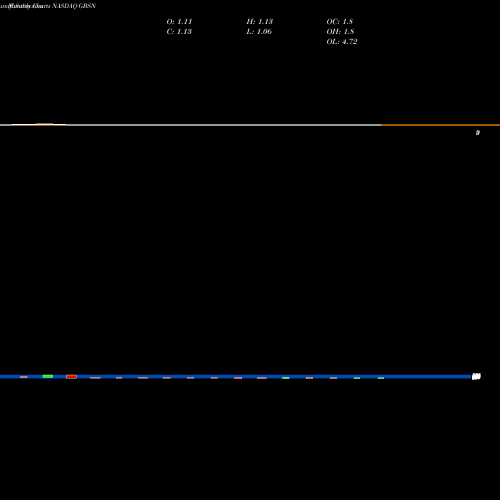Select the open price value O: 1.11
This screenshot has height=500, width=500.
(179, 22)
